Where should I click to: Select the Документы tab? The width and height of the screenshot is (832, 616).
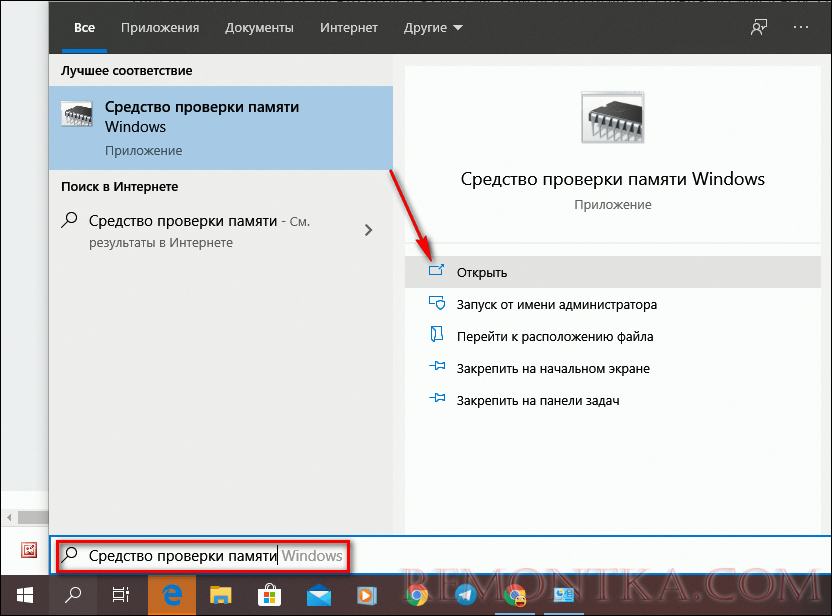[x=259, y=28]
